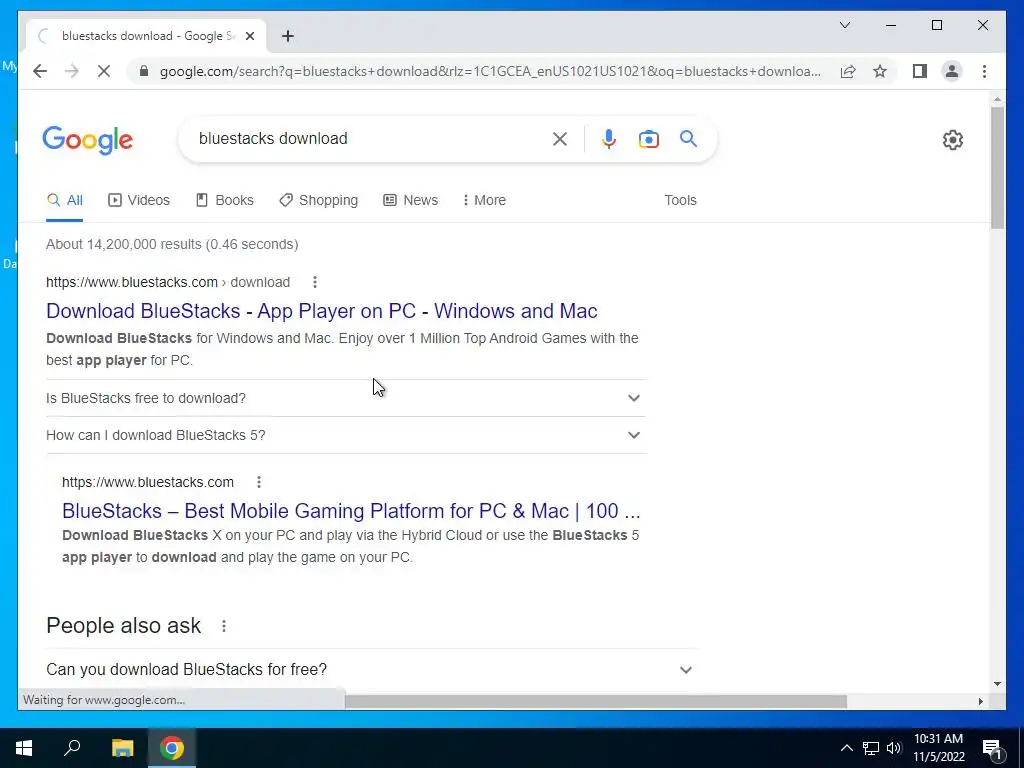The width and height of the screenshot is (1024, 768).
Task: Switch to Videos results tab
Action: point(139,200)
